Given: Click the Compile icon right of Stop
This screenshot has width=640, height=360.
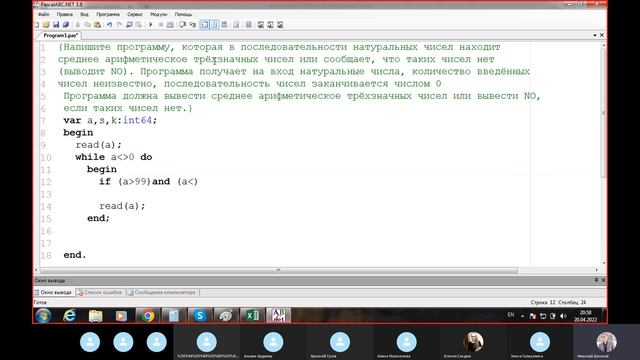Looking at the screenshot, I should (x=170, y=25).
